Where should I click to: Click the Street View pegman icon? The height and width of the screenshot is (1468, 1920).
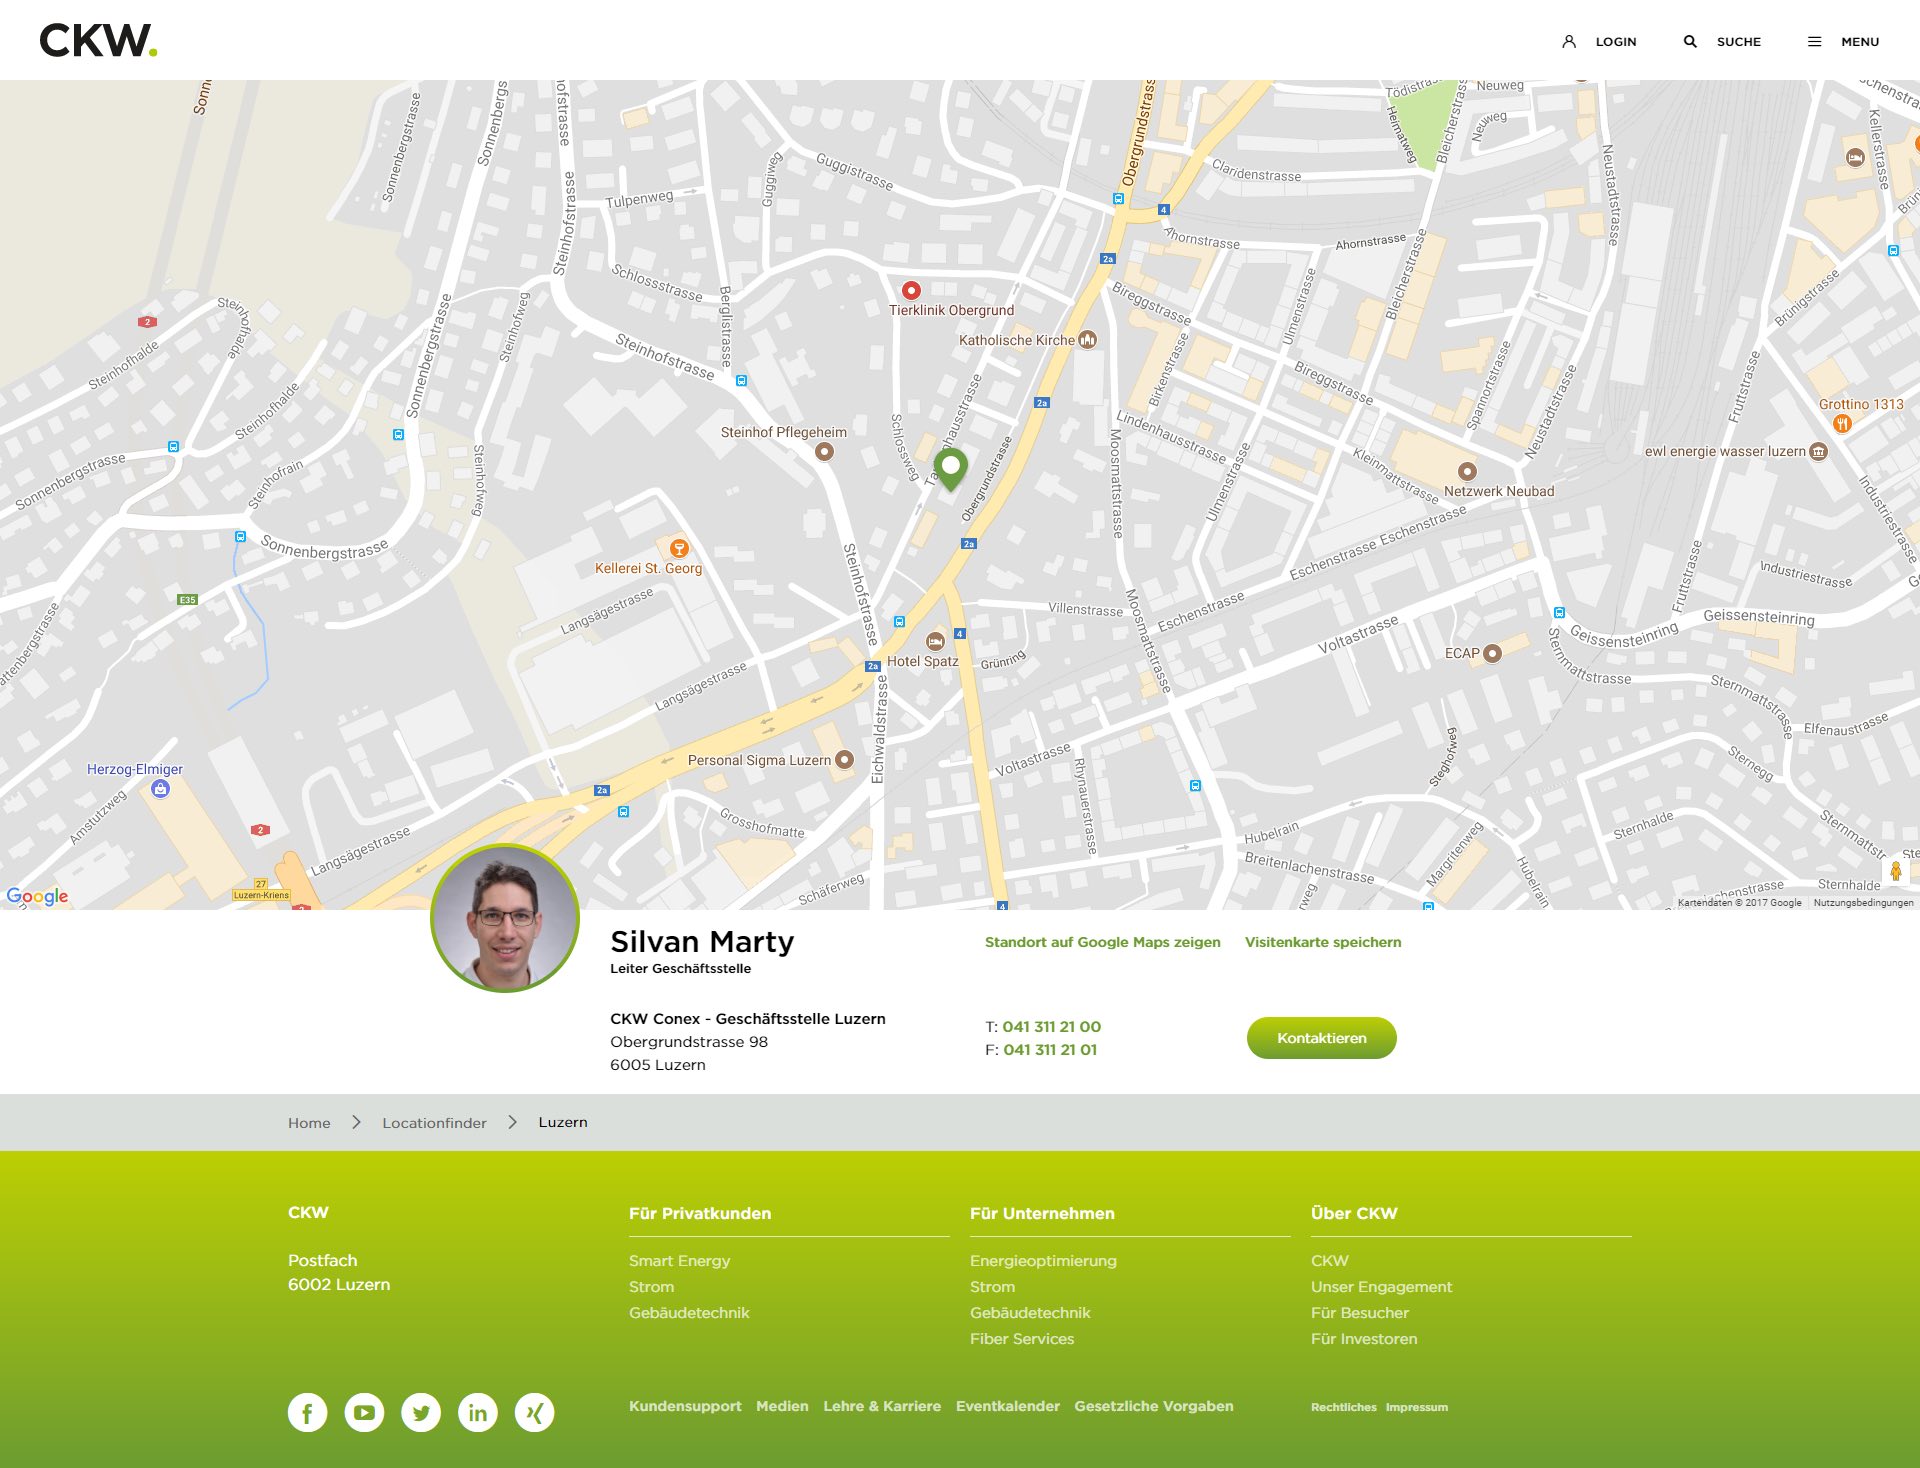[x=1895, y=871]
